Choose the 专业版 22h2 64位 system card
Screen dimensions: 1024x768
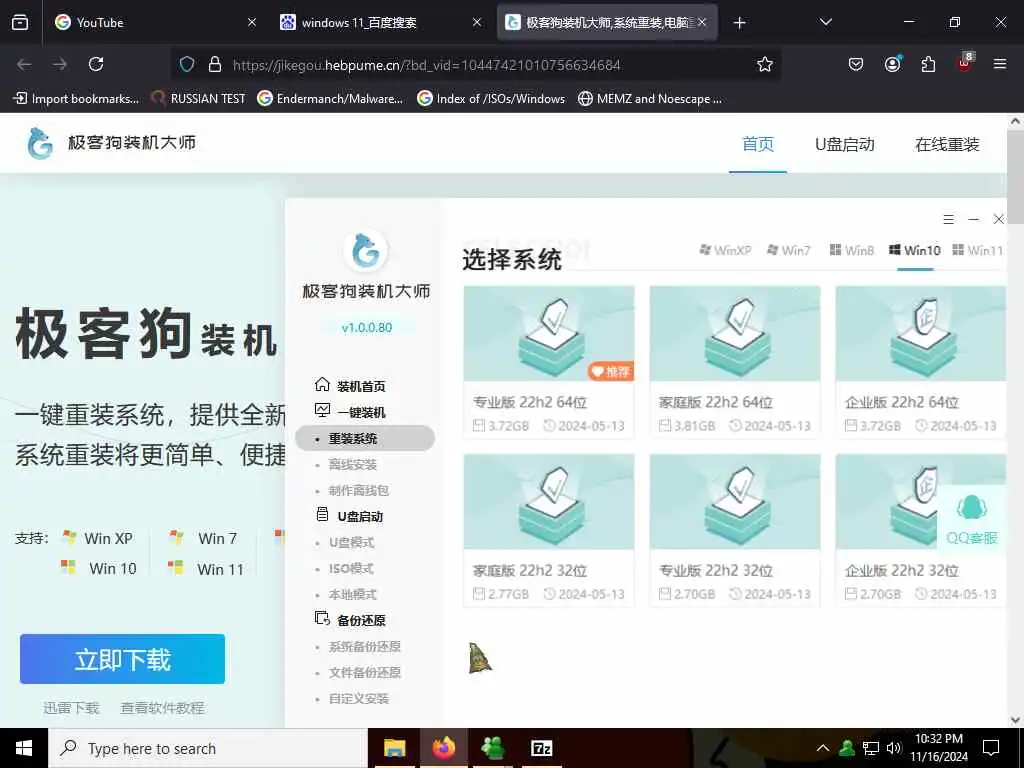(x=549, y=362)
